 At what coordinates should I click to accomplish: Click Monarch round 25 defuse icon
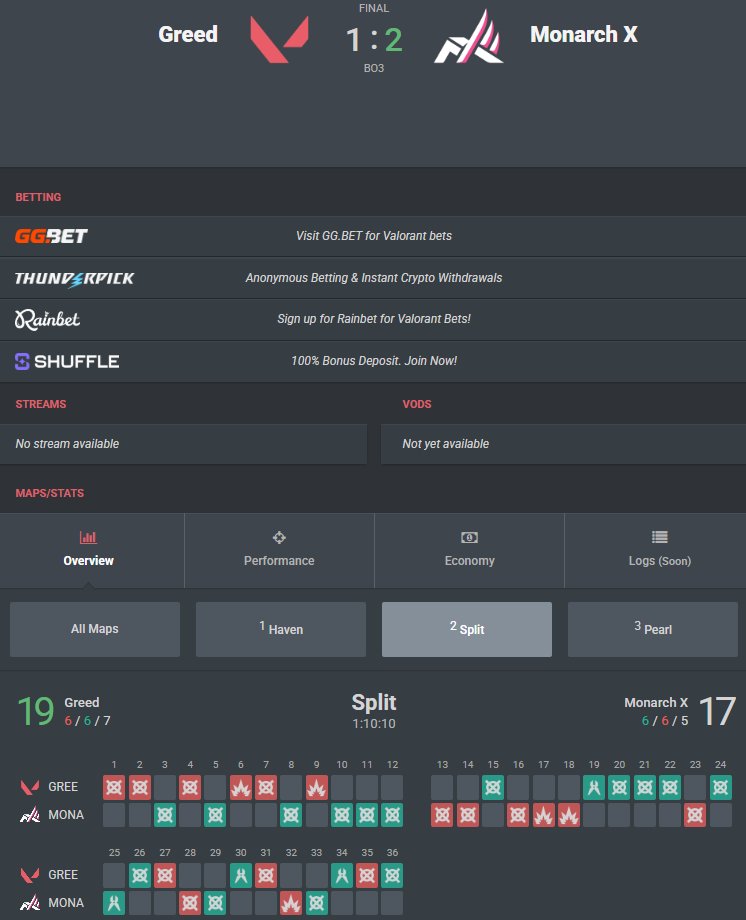(x=114, y=903)
